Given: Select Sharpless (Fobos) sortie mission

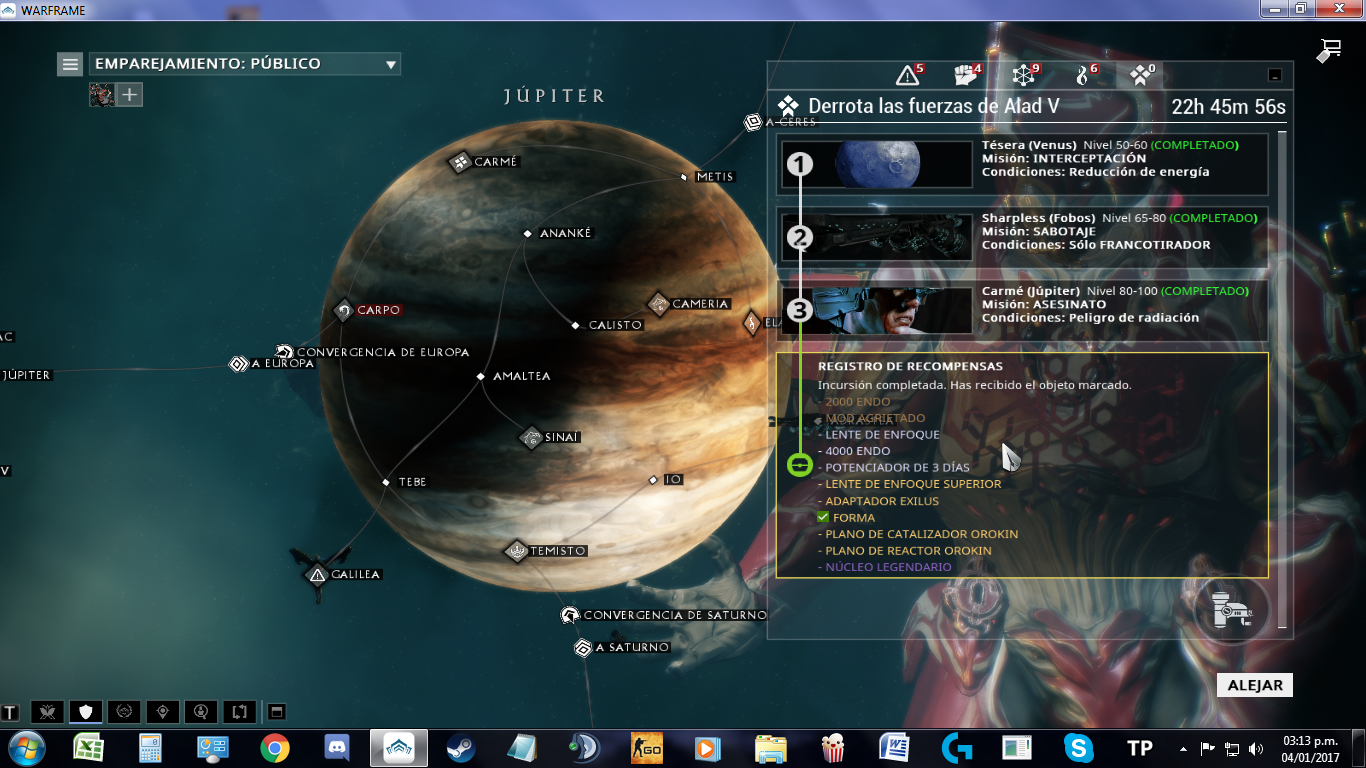Looking at the screenshot, I should (x=1022, y=238).
